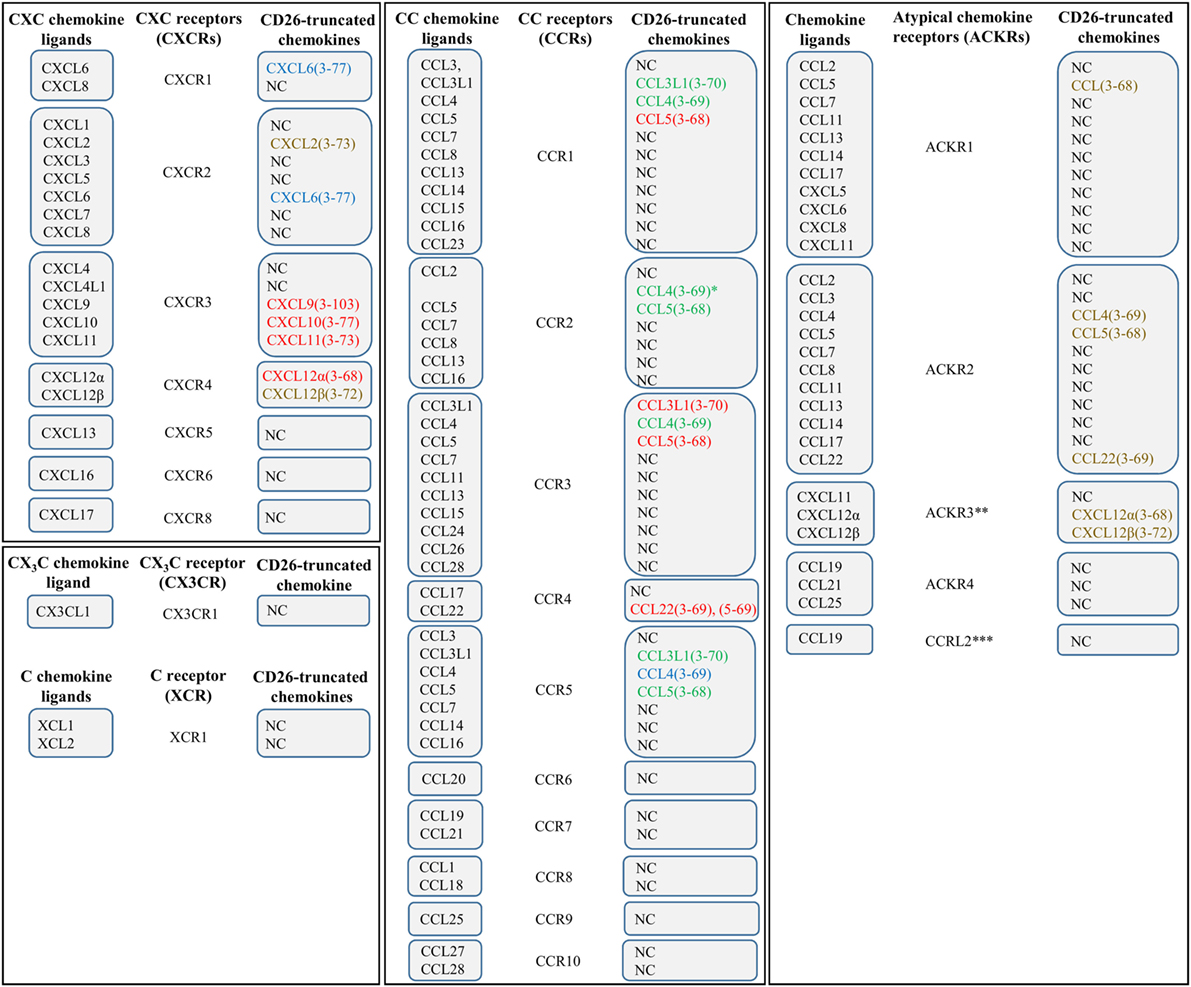Select the red CCL22(3-69), (5-69) entry
Image resolution: width=1191 pixels, height=987 pixels.
693,609
